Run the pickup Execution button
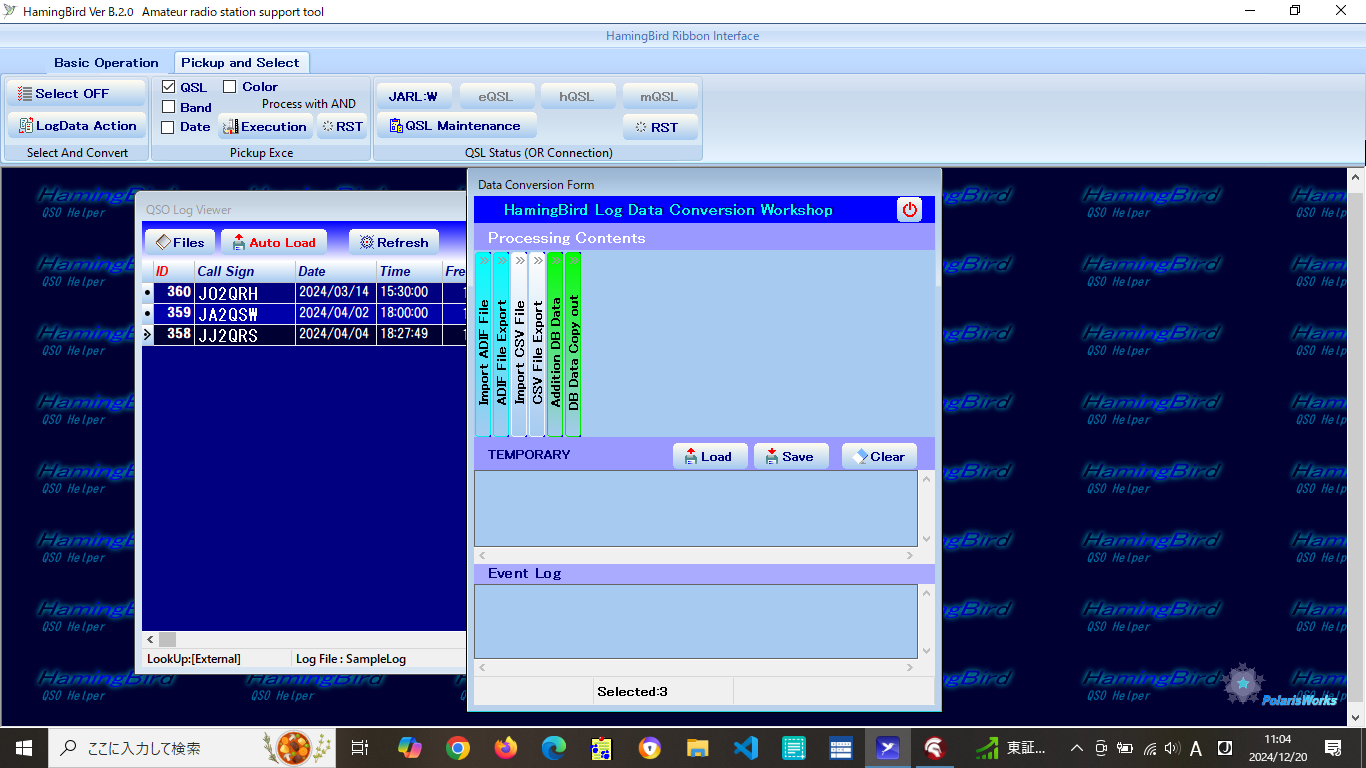Screen dimensions: 1366x768 coord(265,127)
